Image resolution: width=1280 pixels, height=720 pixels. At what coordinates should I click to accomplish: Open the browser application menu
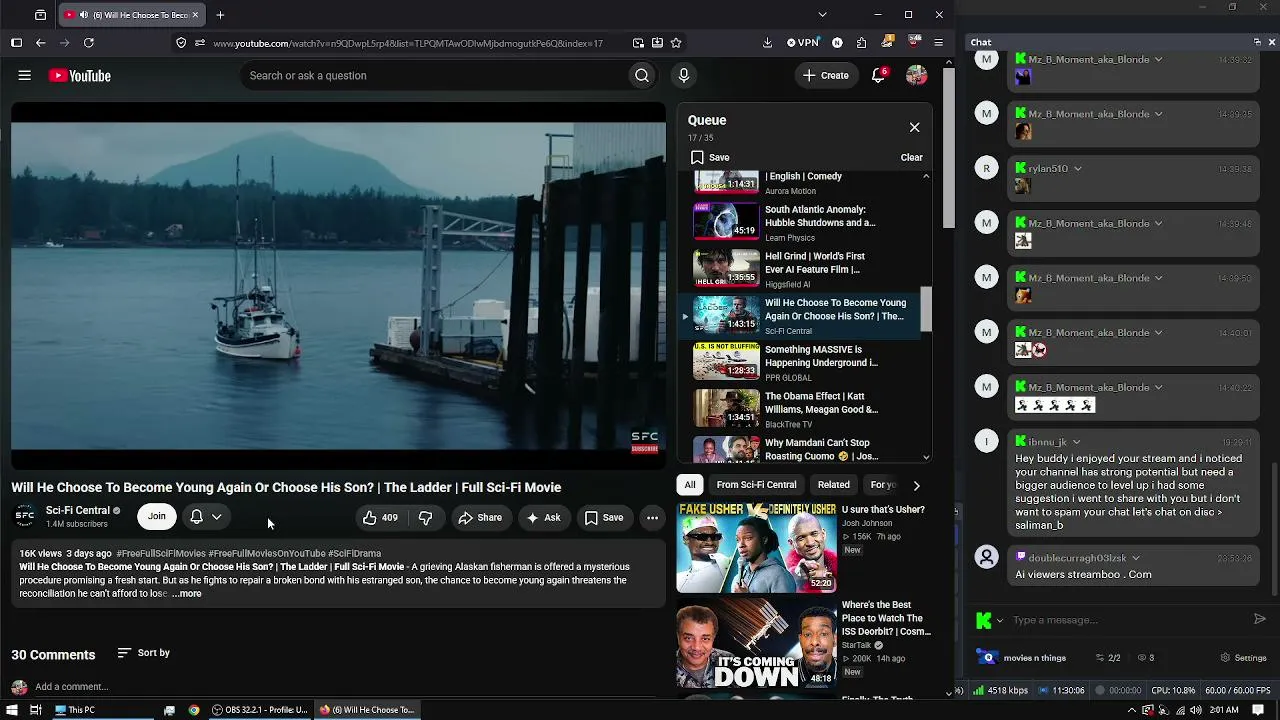938,43
